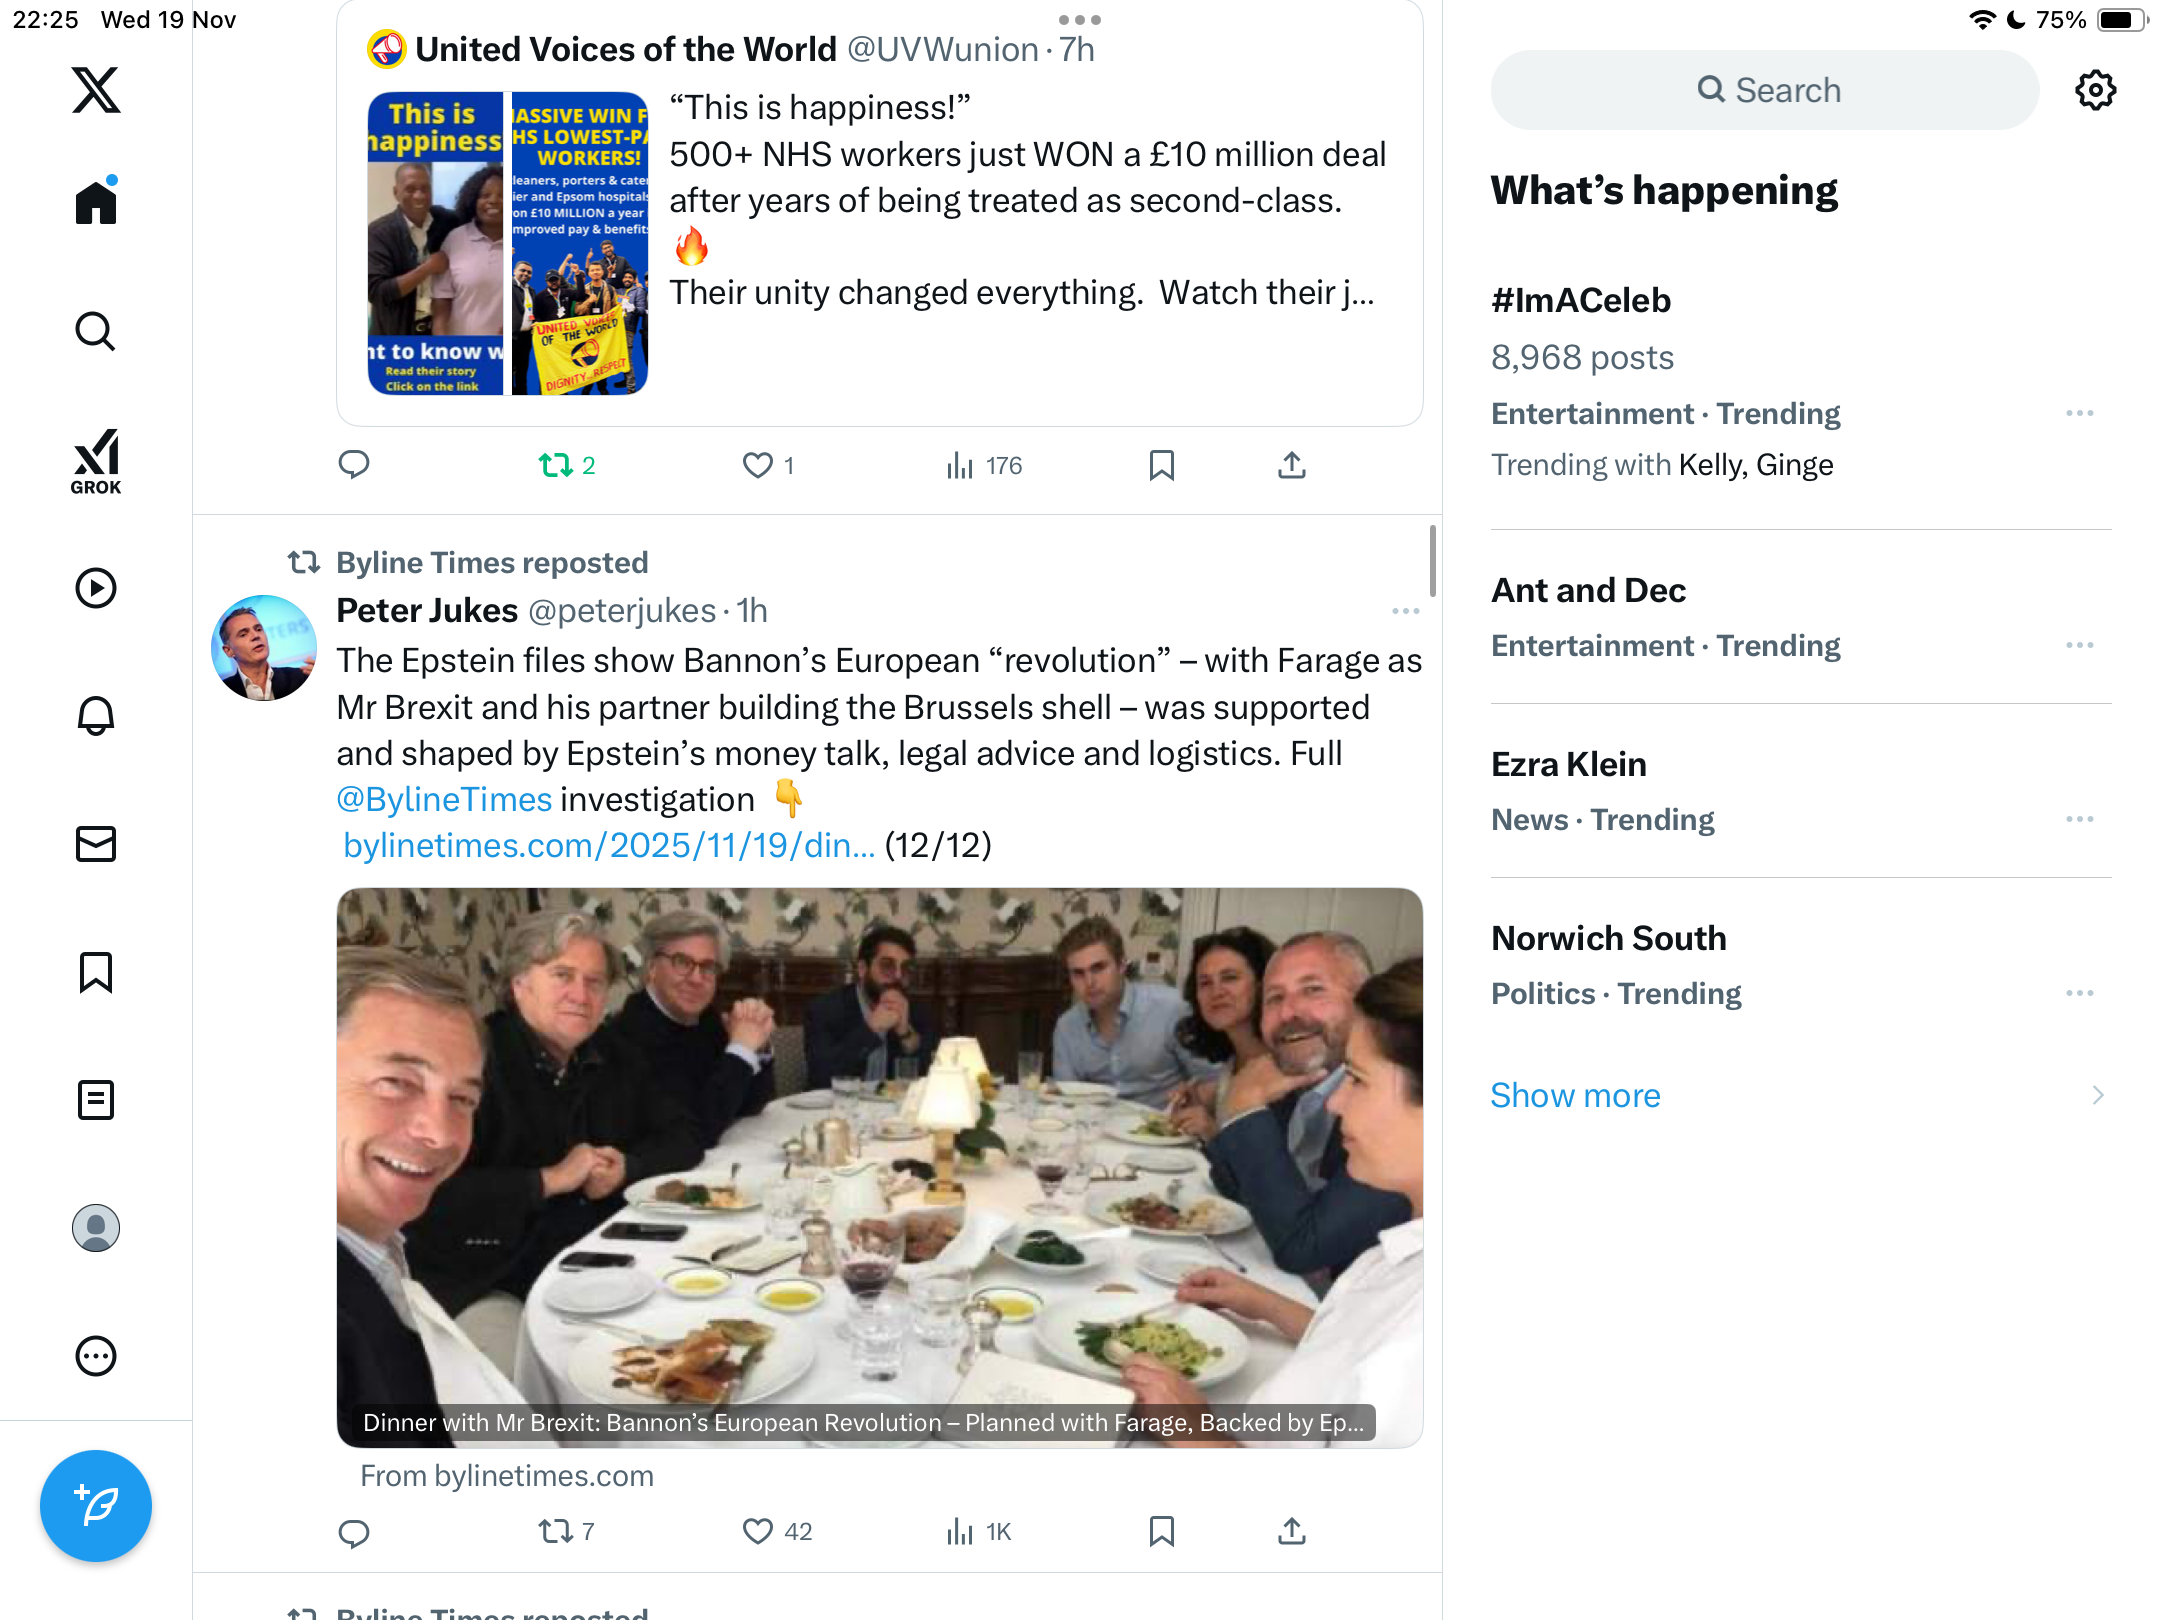Bookmark the Peter Jukes post
The width and height of the screenshot is (2160, 1620).
click(x=1161, y=1531)
